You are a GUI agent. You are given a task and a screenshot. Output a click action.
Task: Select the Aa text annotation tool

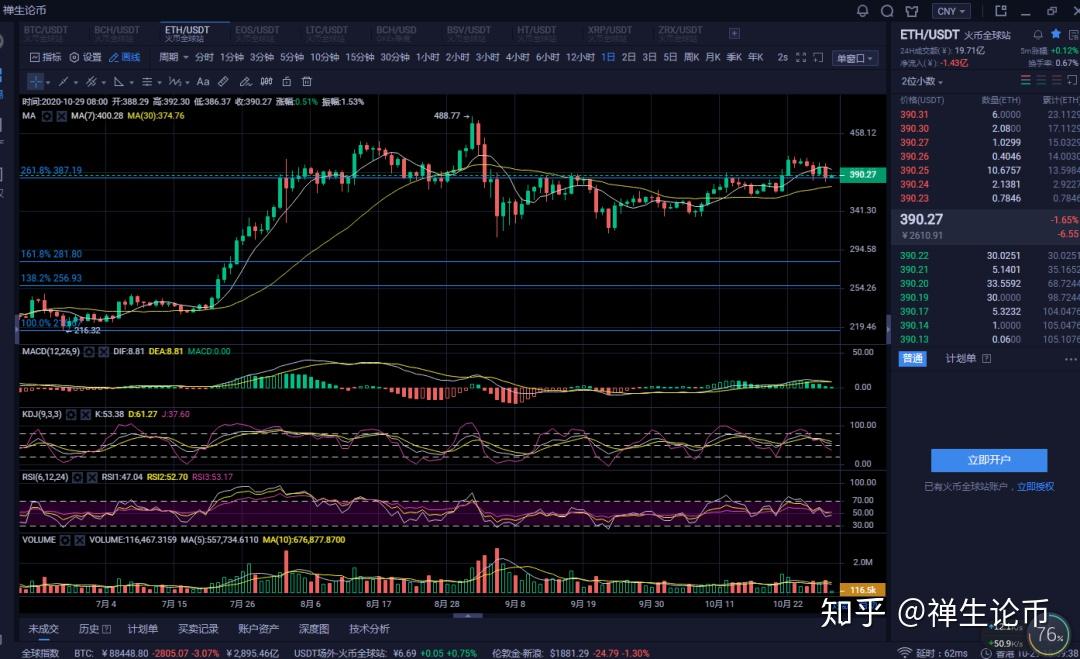pos(202,82)
